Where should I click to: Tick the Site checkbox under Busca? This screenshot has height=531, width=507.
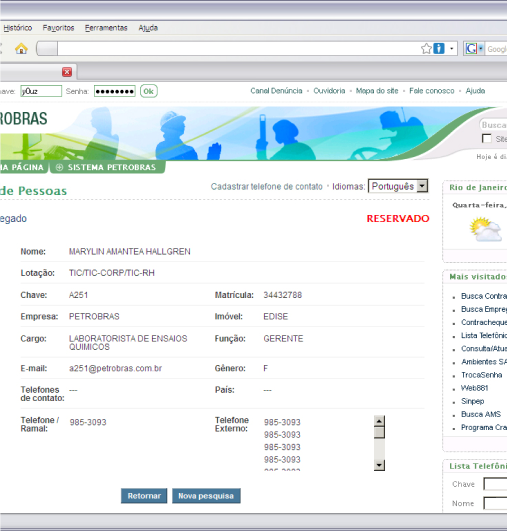click(x=486, y=139)
